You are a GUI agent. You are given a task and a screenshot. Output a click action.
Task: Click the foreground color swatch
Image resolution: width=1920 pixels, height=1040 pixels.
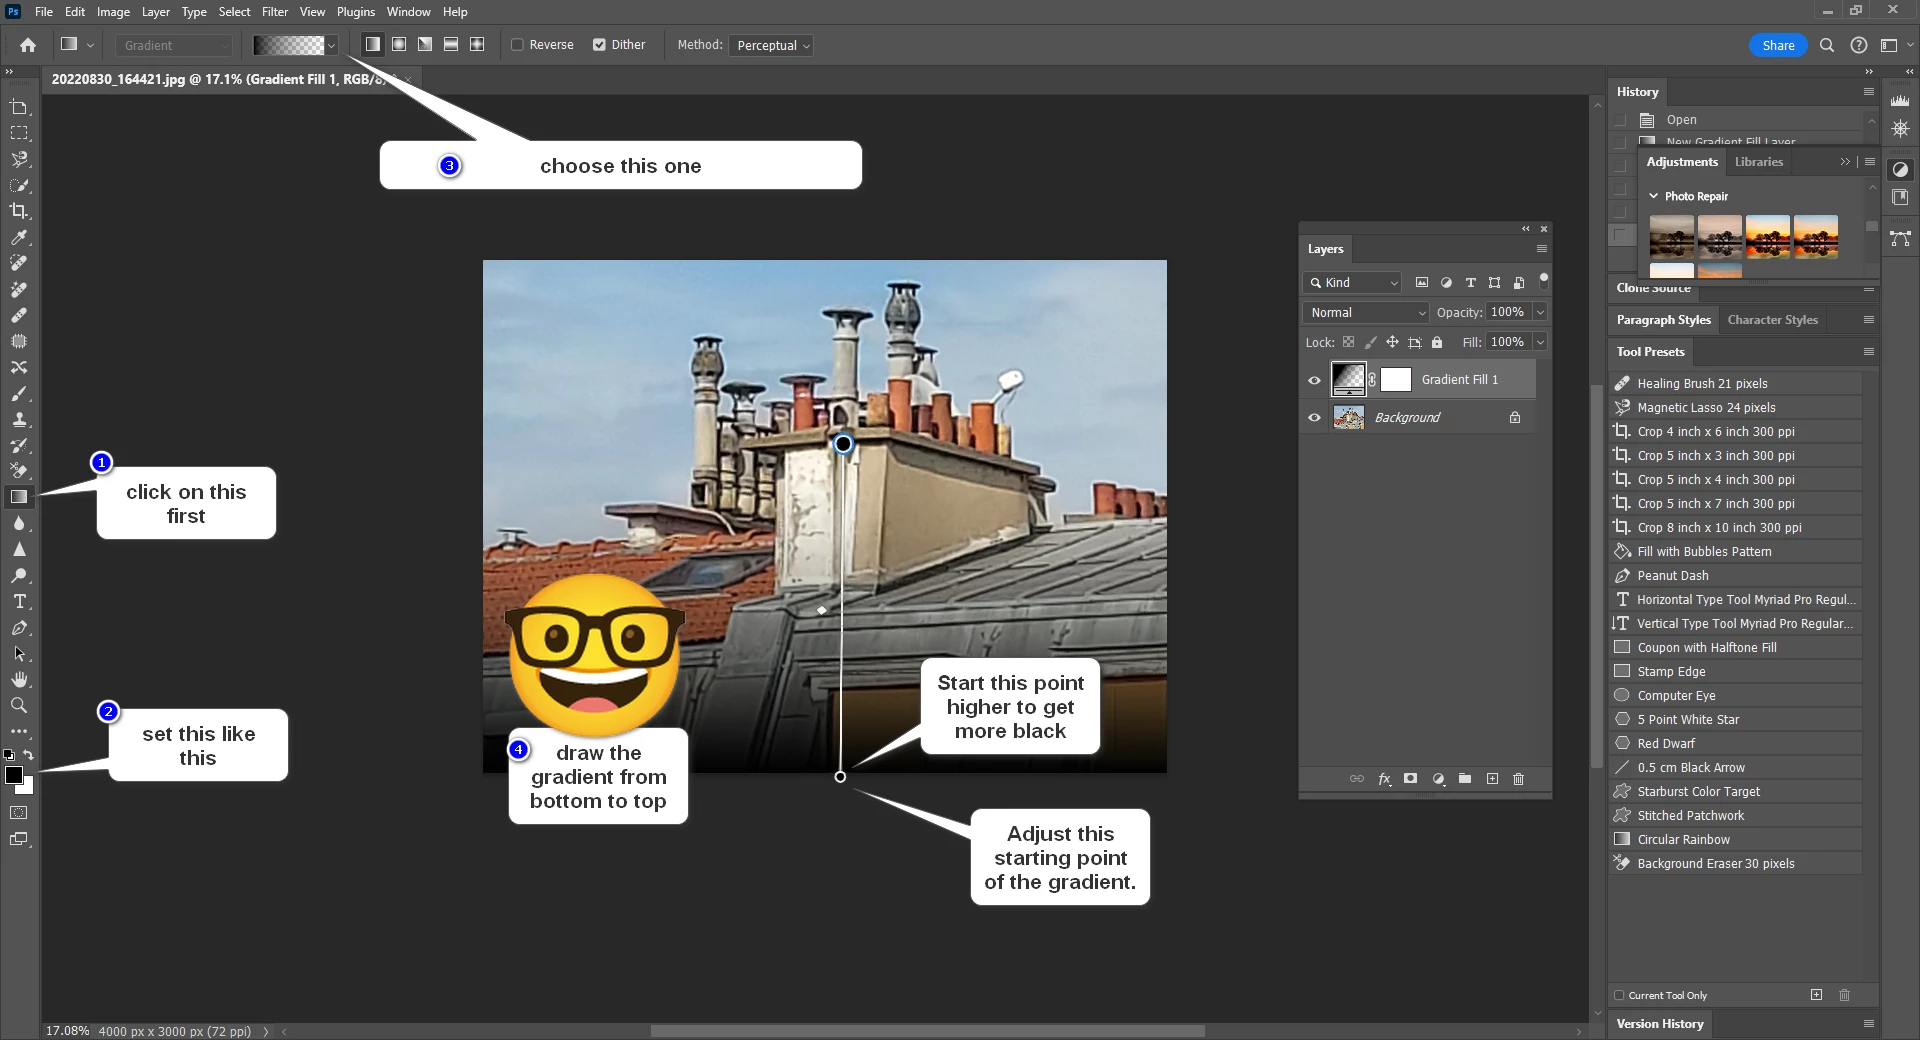pyautogui.click(x=14, y=776)
